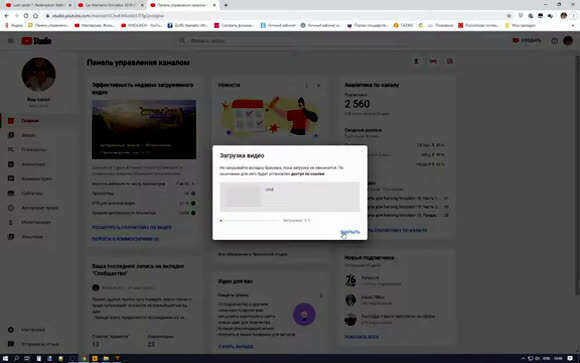
Task: Close the active YouTube Studio browser tab
Action: point(214,5)
